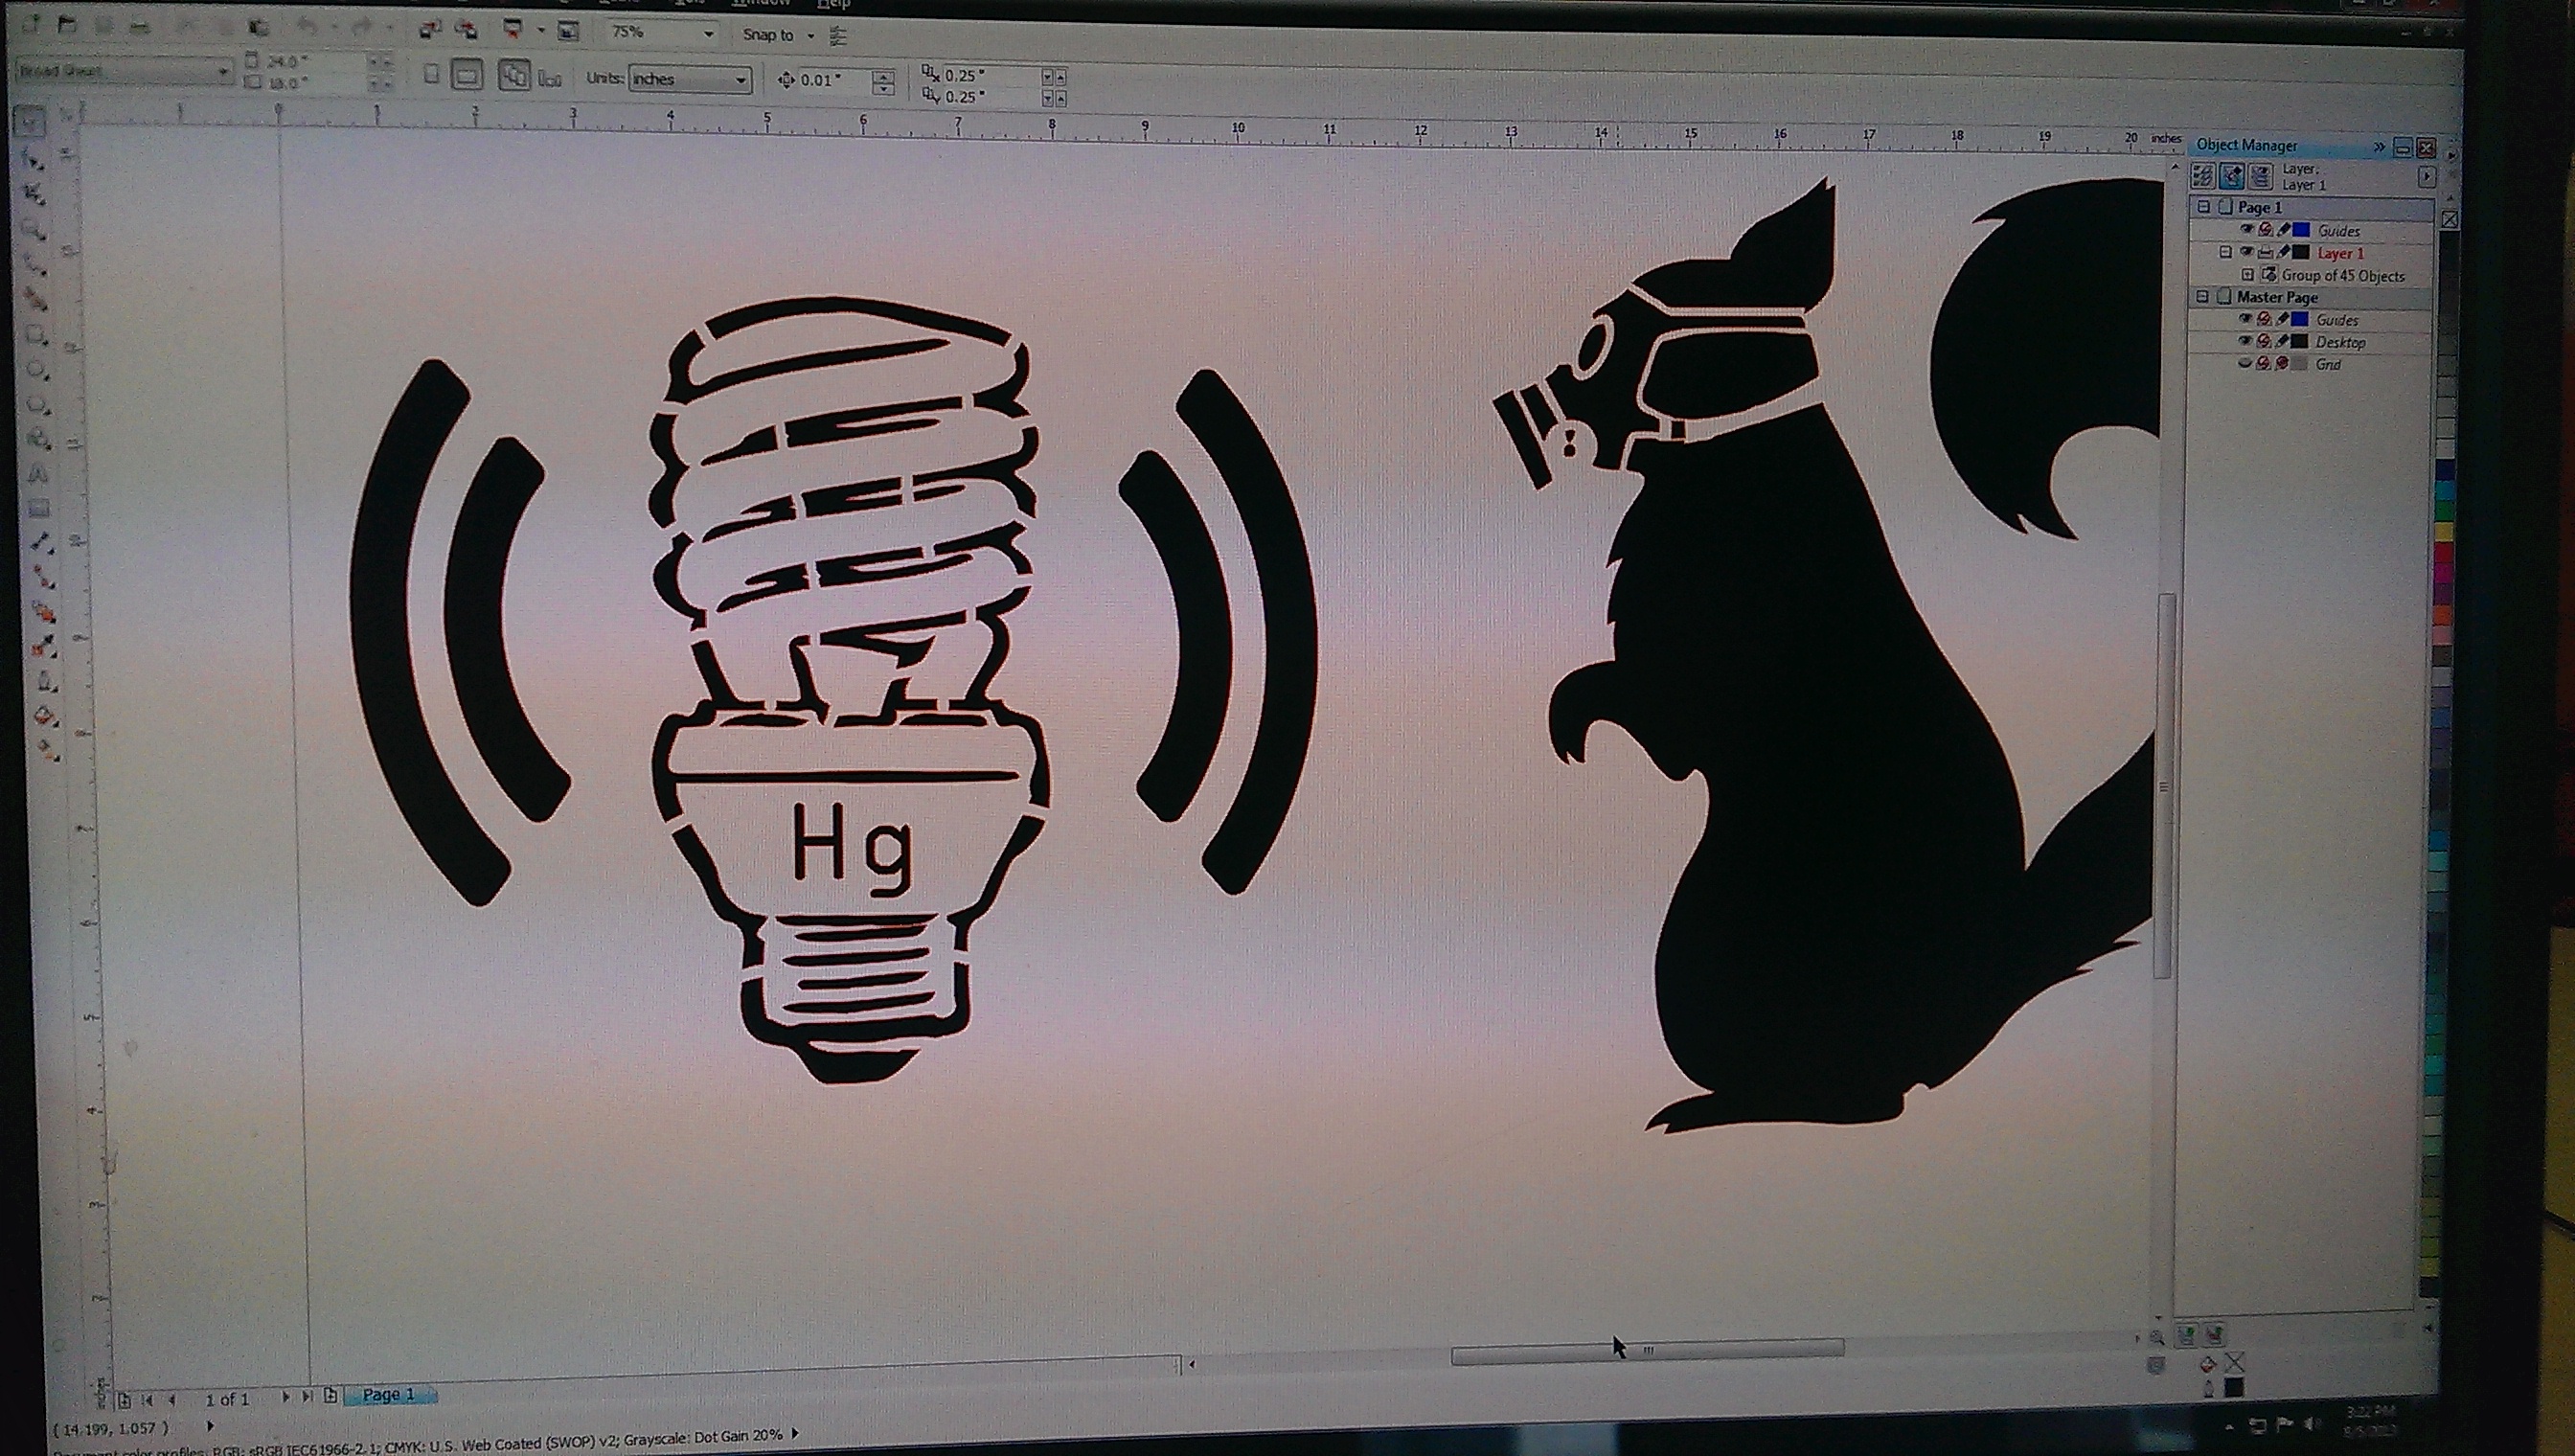Select the Crop tool
This screenshot has height=1456, width=2575.
click(x=35, y=194)
